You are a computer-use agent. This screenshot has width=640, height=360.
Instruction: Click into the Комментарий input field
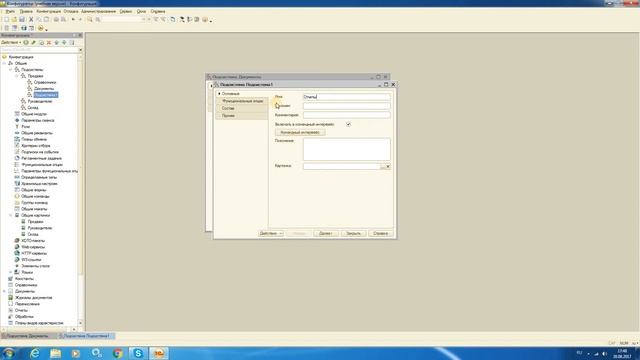347,115
